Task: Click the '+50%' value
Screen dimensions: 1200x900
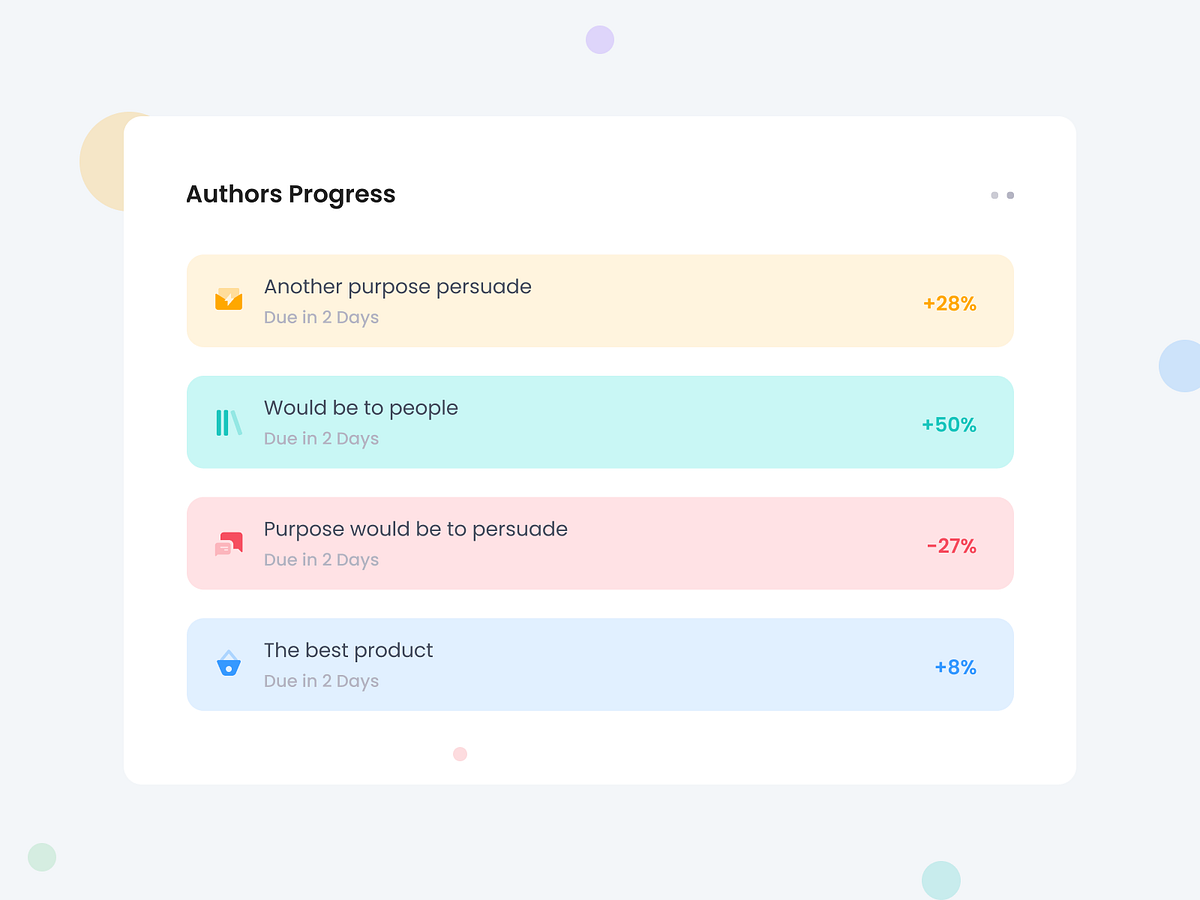Action: pos(949,425)
